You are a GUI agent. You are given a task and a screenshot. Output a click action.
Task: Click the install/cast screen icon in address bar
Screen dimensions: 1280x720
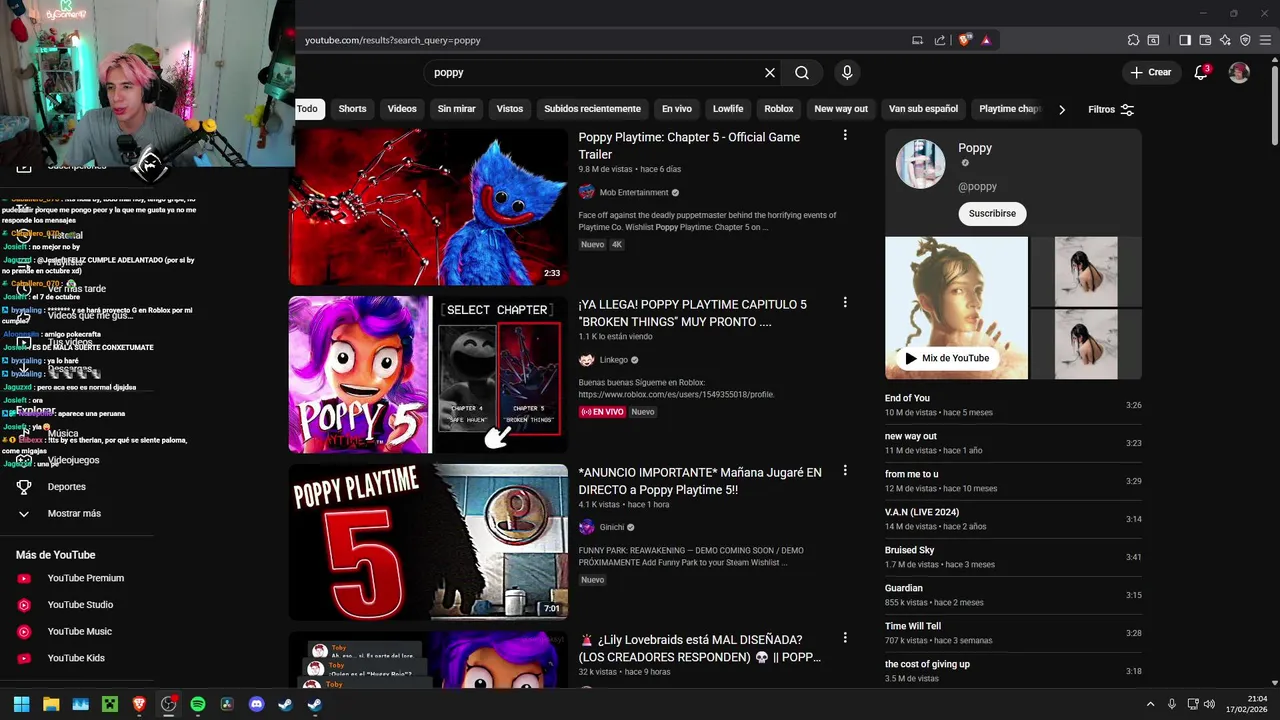point(917,40)
